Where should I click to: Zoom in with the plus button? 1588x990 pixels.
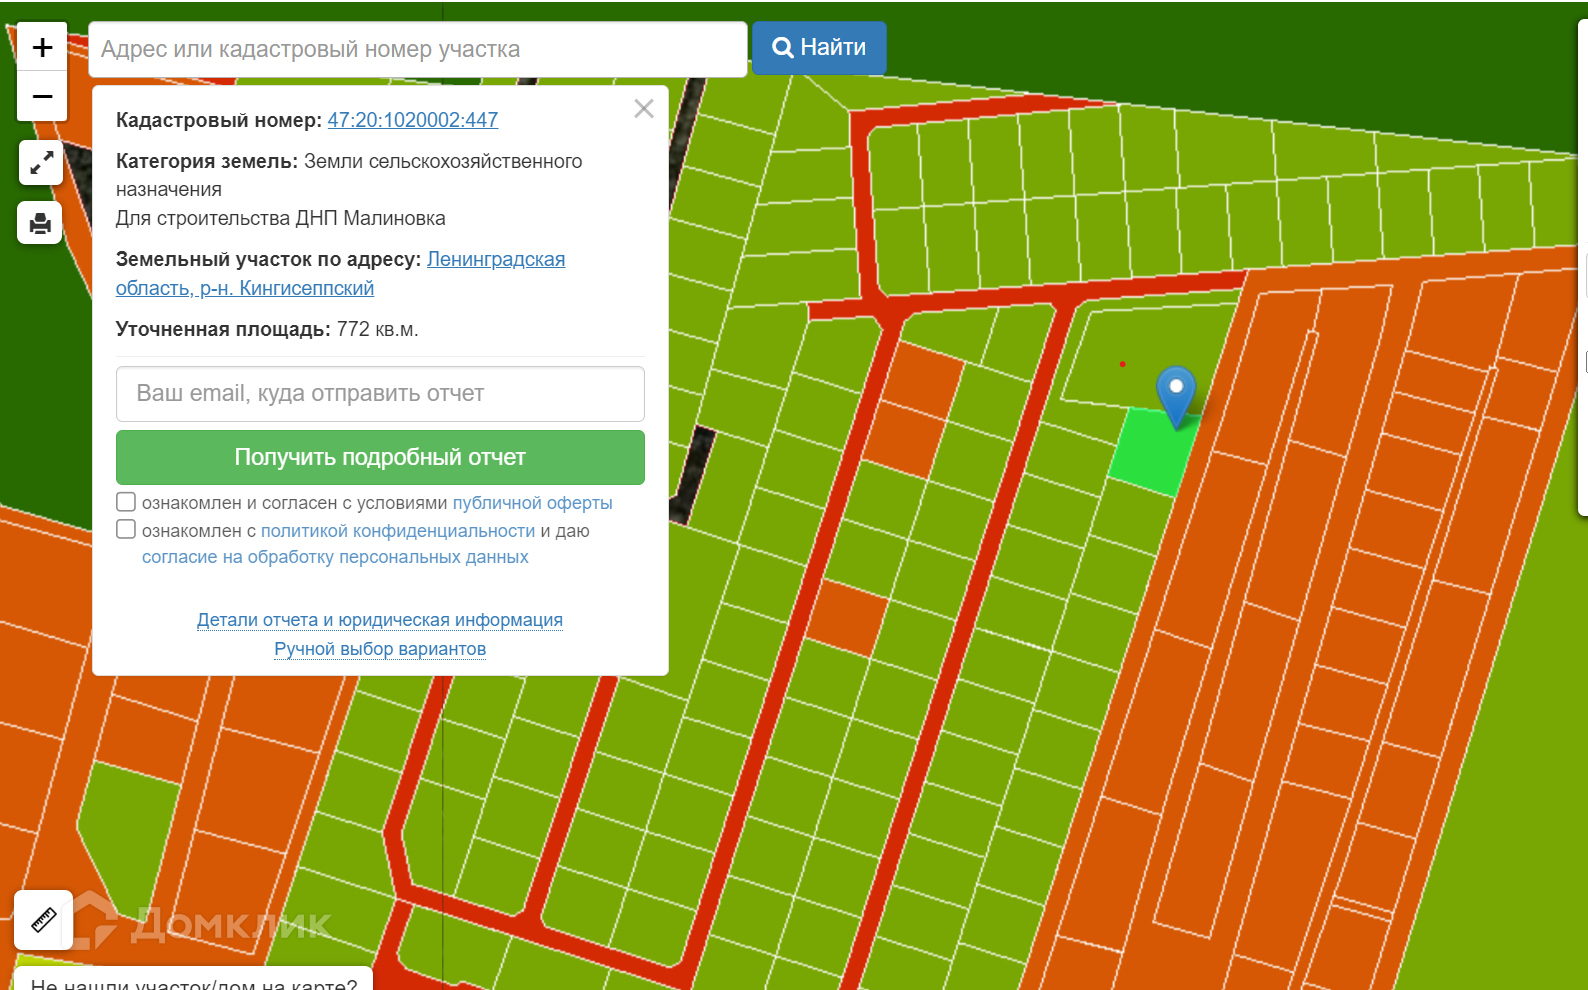click(42, 47)
